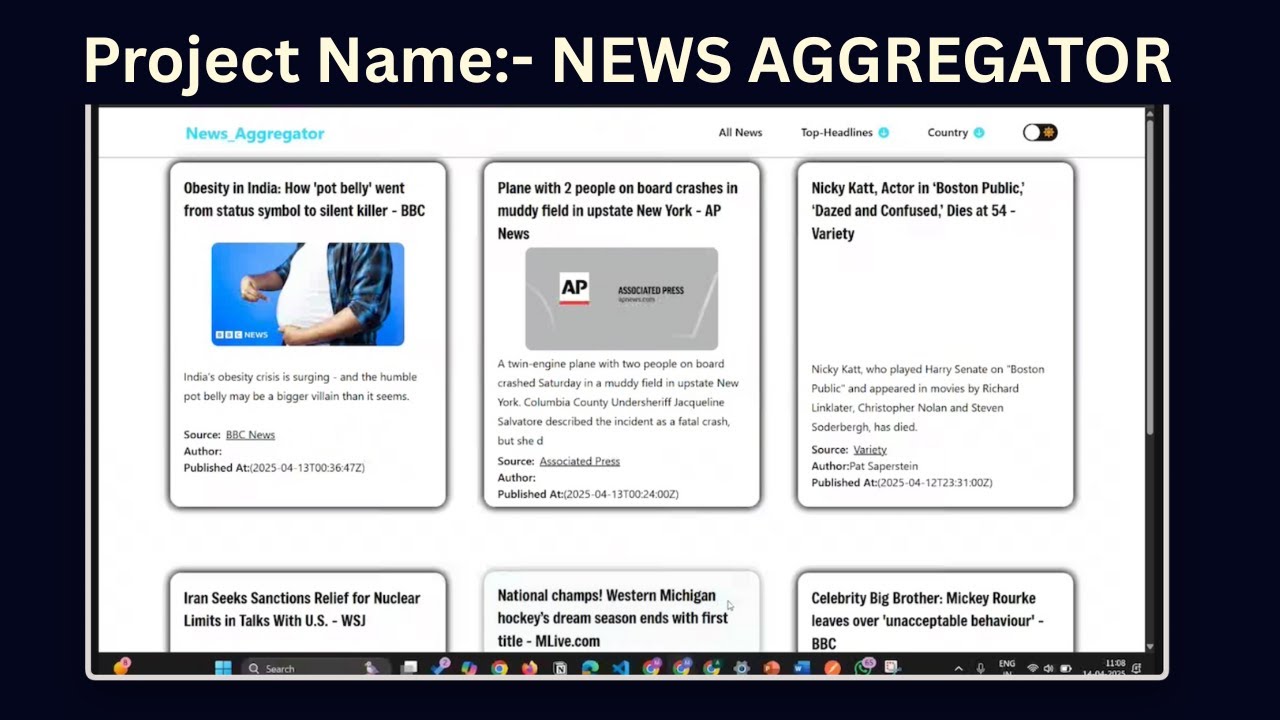Select the Country menu label
The height and width of the screenshot is (720, 1280).
(x=947, y=132)
